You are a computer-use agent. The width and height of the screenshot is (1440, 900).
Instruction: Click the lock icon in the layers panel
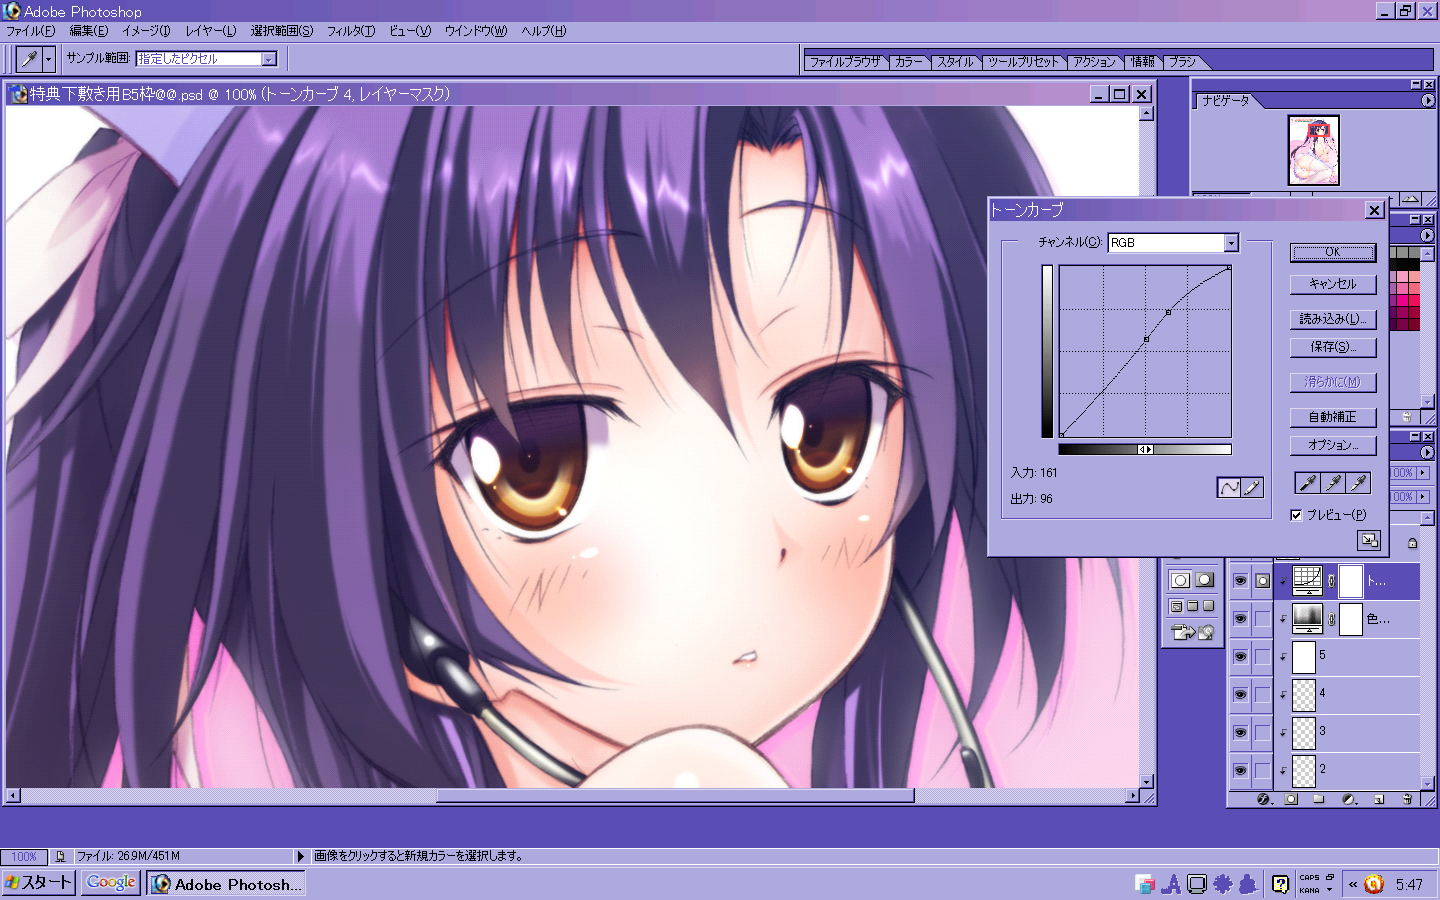click(x=1412, y=543)
